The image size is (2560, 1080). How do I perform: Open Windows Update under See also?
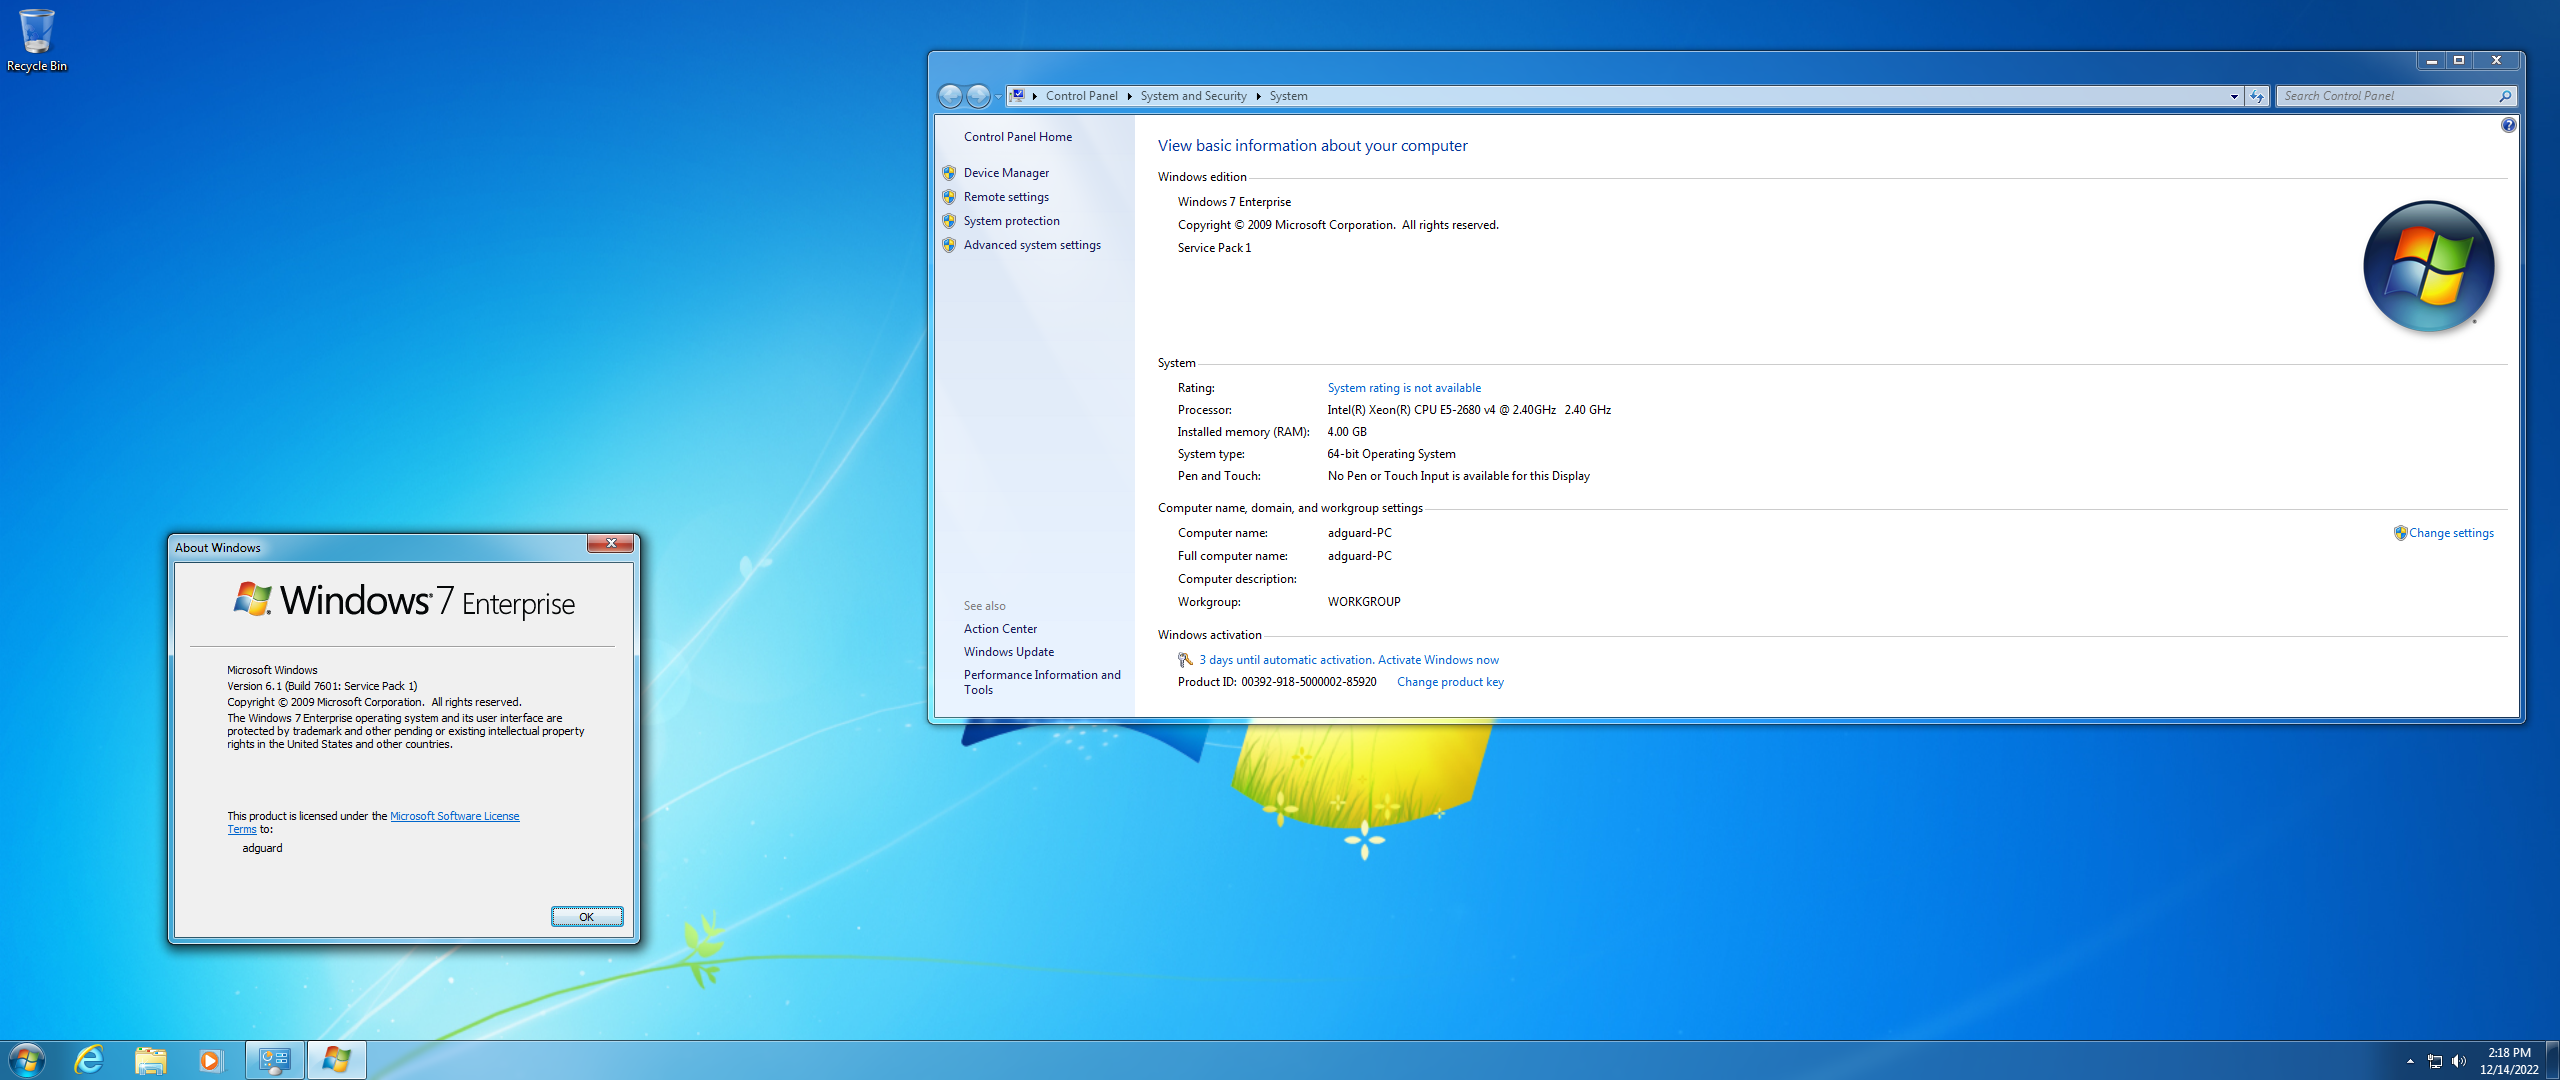[x=1008, y=652]
